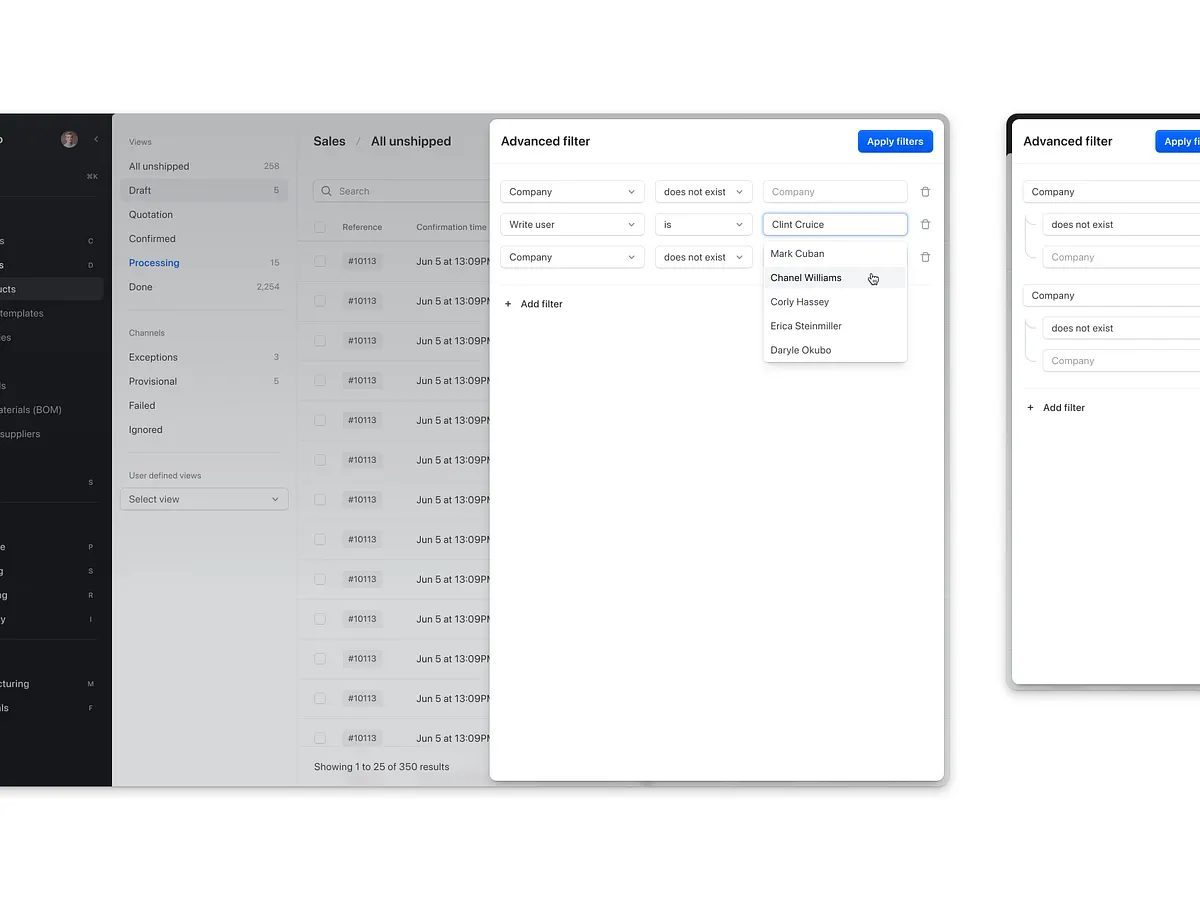1200x900 pixels.
Task: Click the cut-off Apply button in the right-hand panel
Action: (1178, 142)
